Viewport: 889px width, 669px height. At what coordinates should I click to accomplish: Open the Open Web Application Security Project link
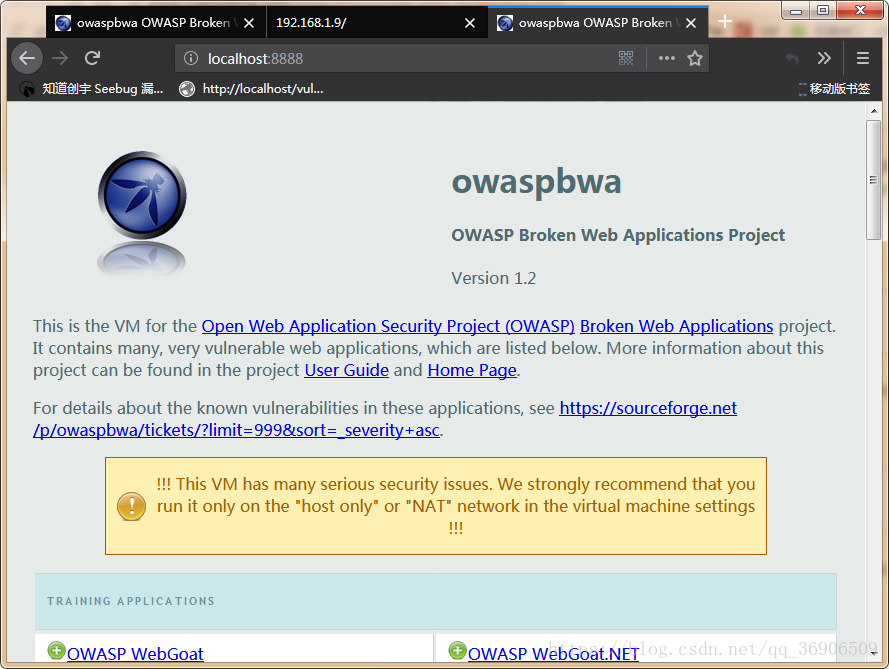click(388, 326)
